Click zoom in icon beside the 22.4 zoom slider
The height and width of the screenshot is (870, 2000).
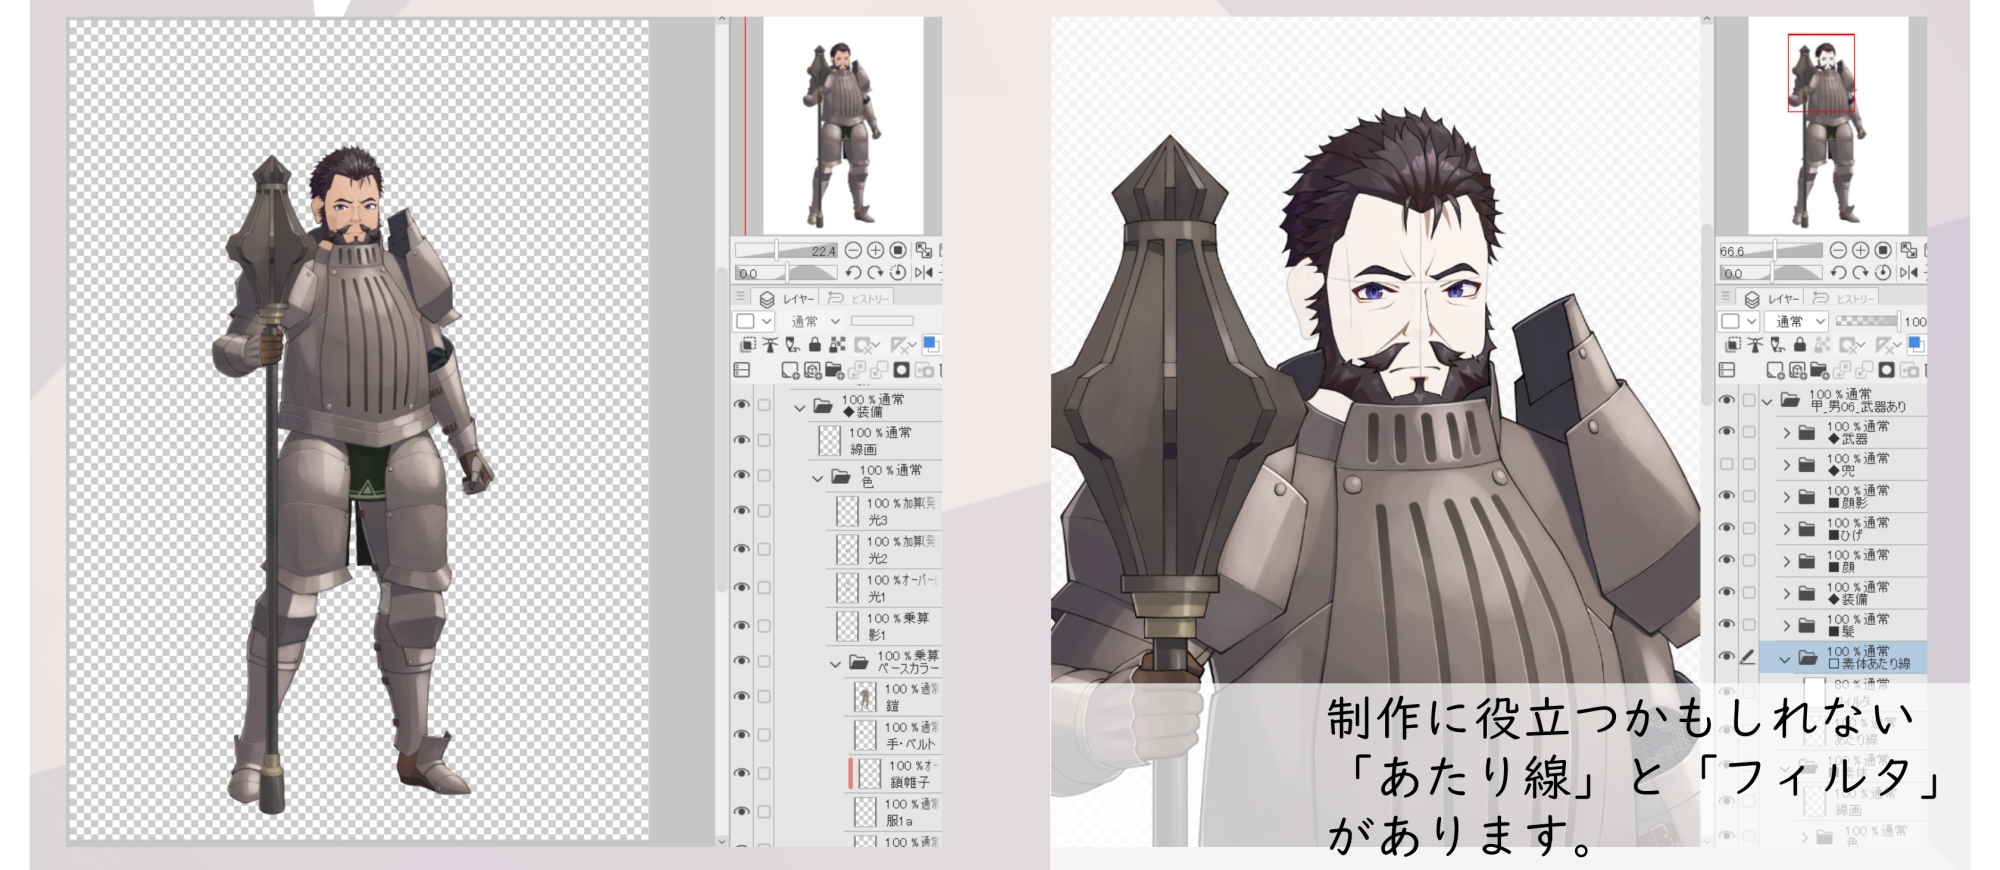click(875, 250)
